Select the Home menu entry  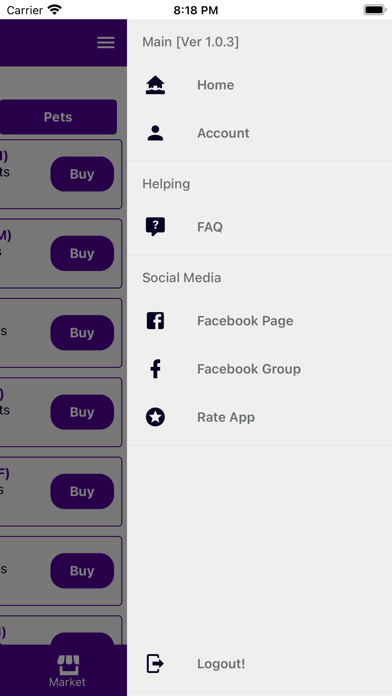pos(260,85)
